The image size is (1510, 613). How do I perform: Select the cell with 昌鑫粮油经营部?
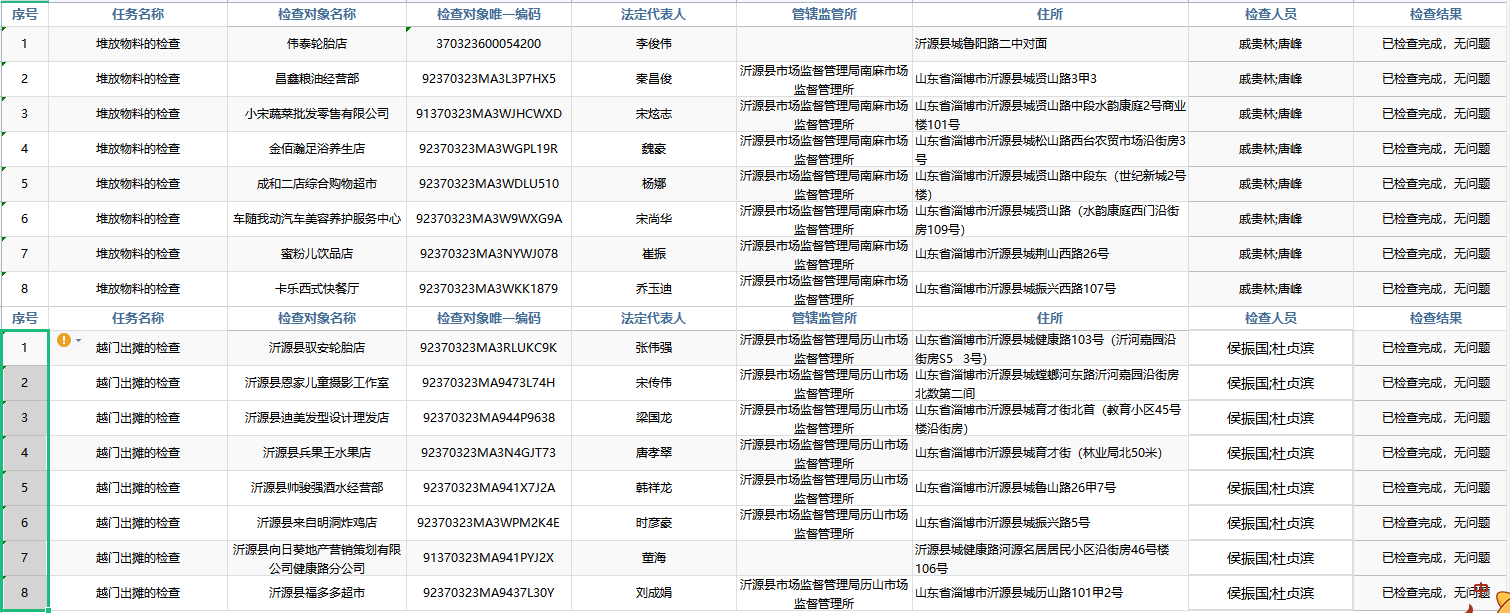(x=316, y=79)
